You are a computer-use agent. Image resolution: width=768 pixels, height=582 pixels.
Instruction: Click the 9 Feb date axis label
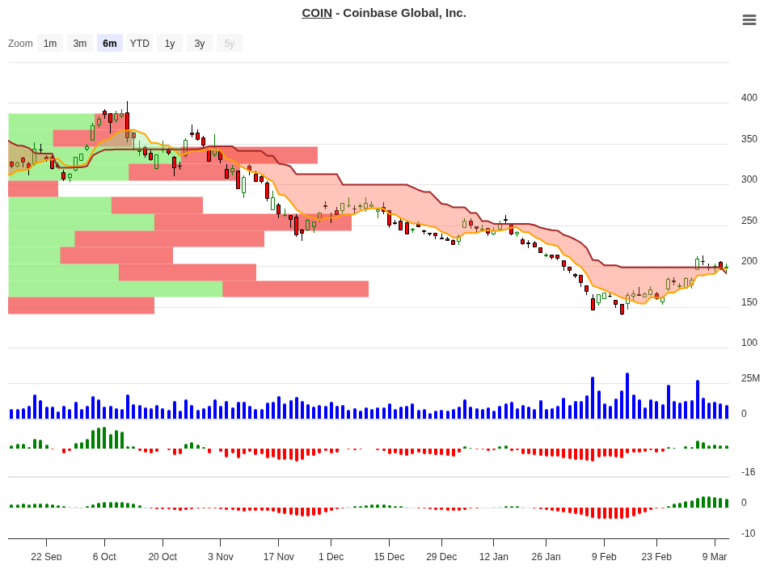coord(604,557)
